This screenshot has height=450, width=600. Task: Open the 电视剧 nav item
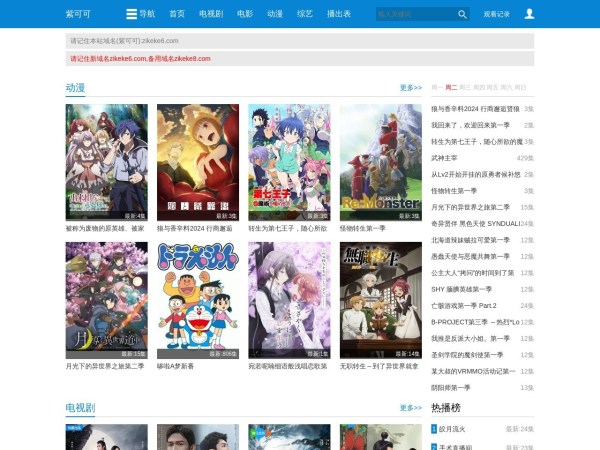tap(211, 14)
